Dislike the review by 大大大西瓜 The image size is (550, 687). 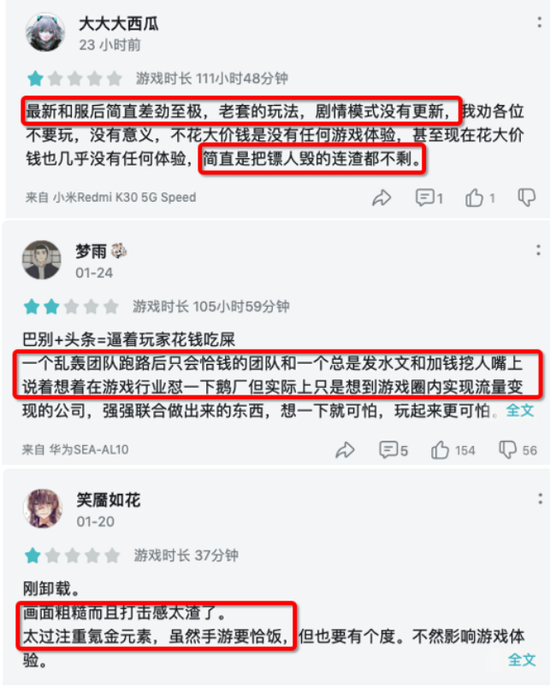tap(526, 198)
